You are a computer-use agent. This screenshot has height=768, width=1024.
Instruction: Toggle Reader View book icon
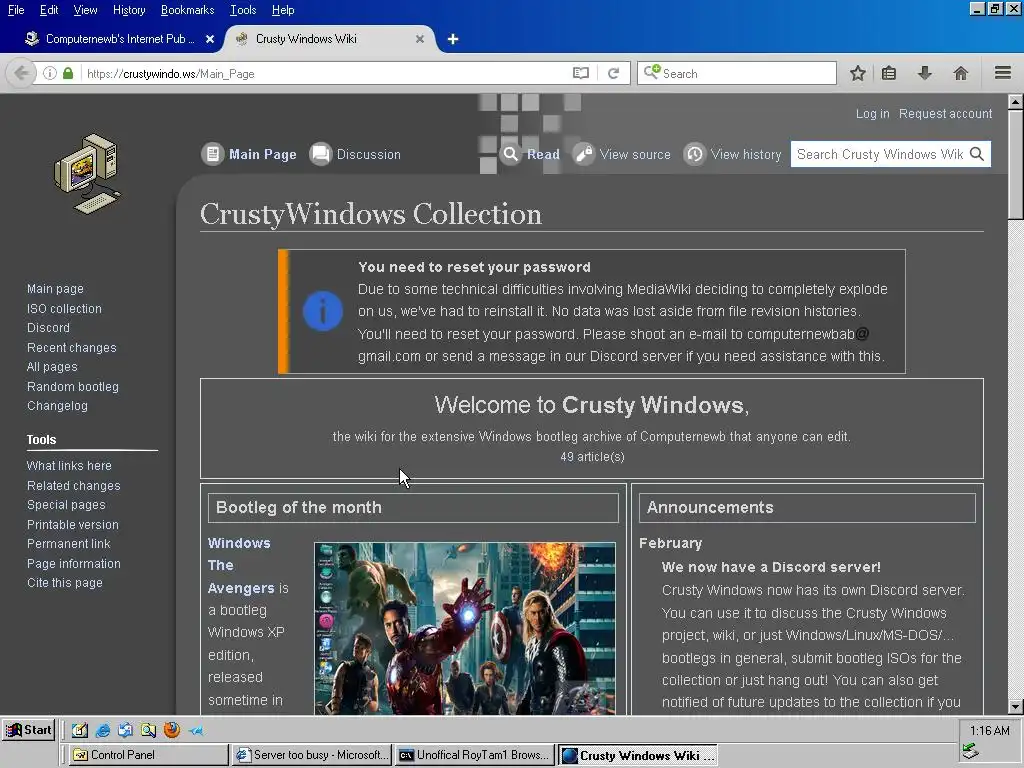(581, 73)
